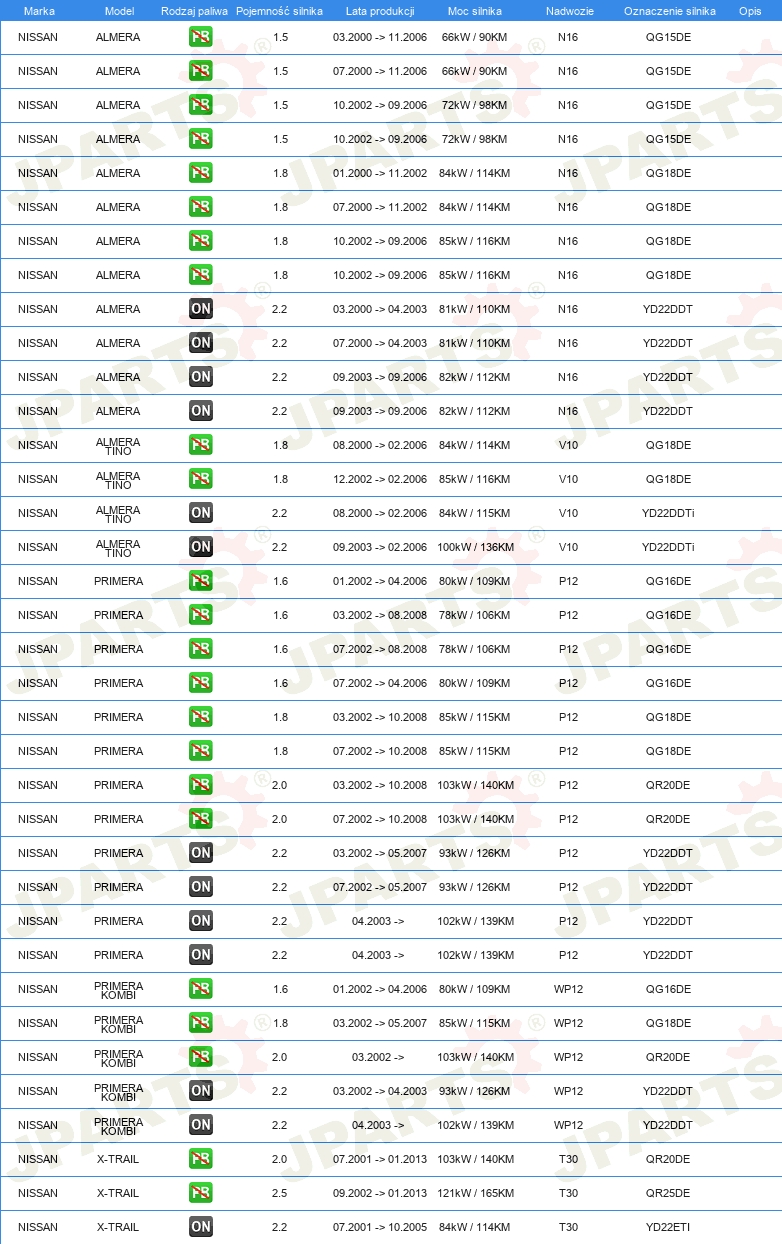Click petrol icon in PRIMERA 03.2002 -> 08.2008 row
782x1244 pixels.
(201, 615)
